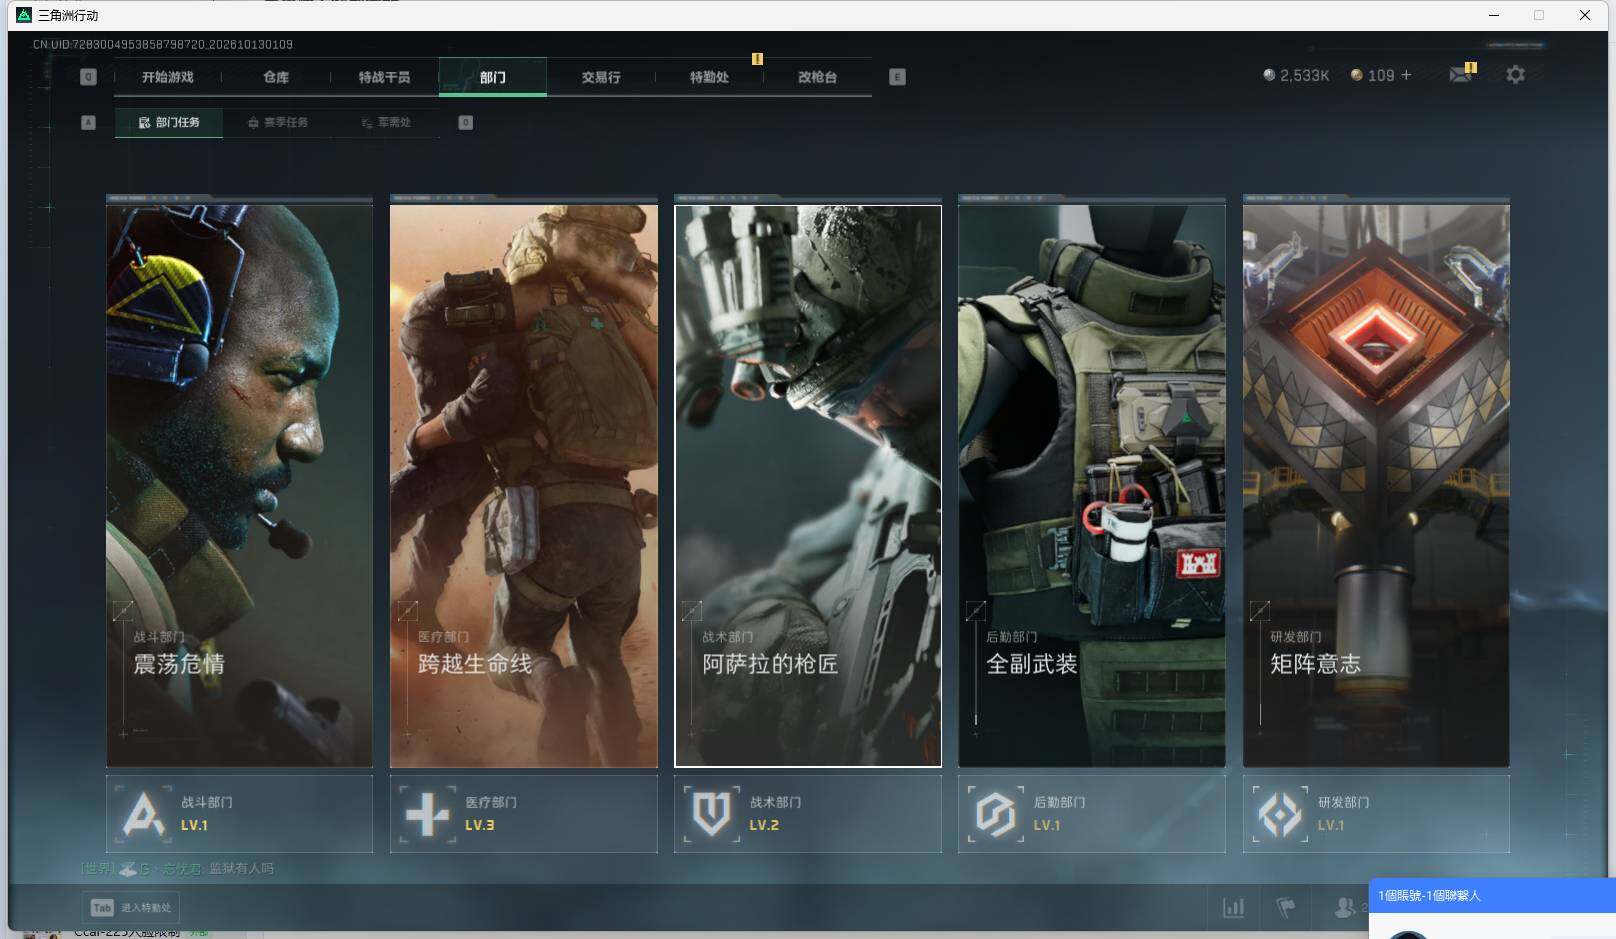Click the 后勤部门 hexagon emblem icon

click(995, 814)
